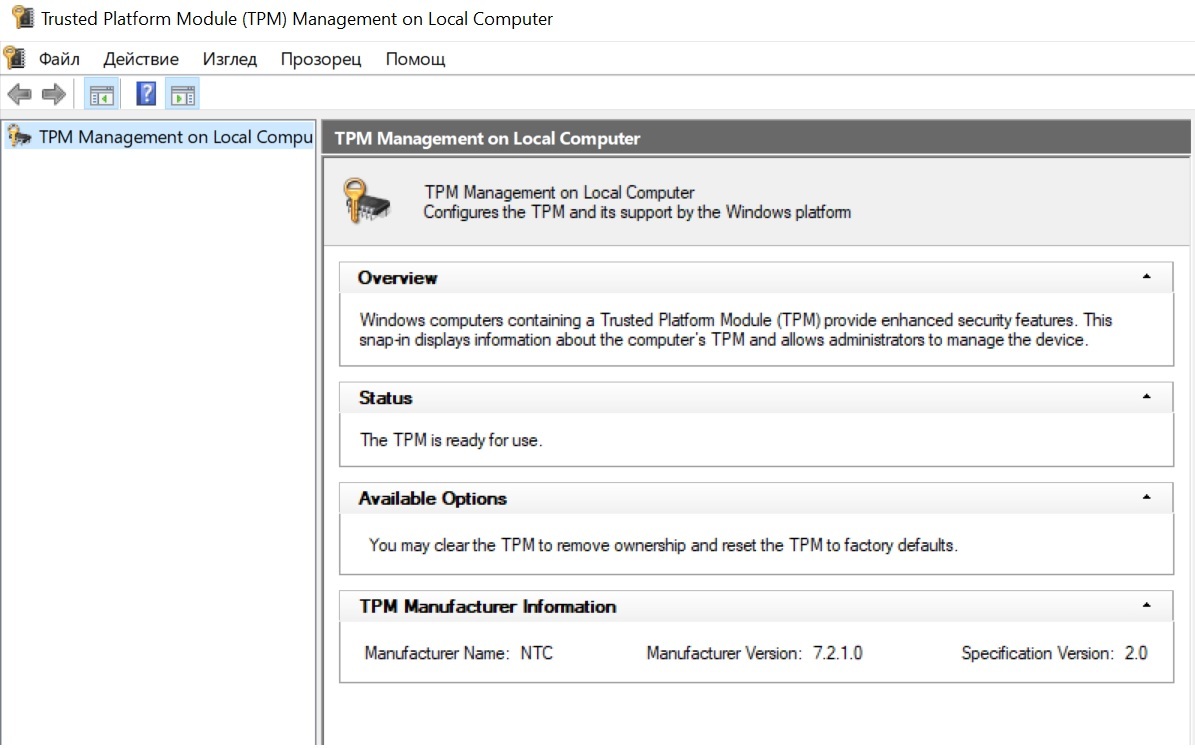Open Help via the blue question mark icon
This screenshot has width=1195, height=748.
(146, 95)
